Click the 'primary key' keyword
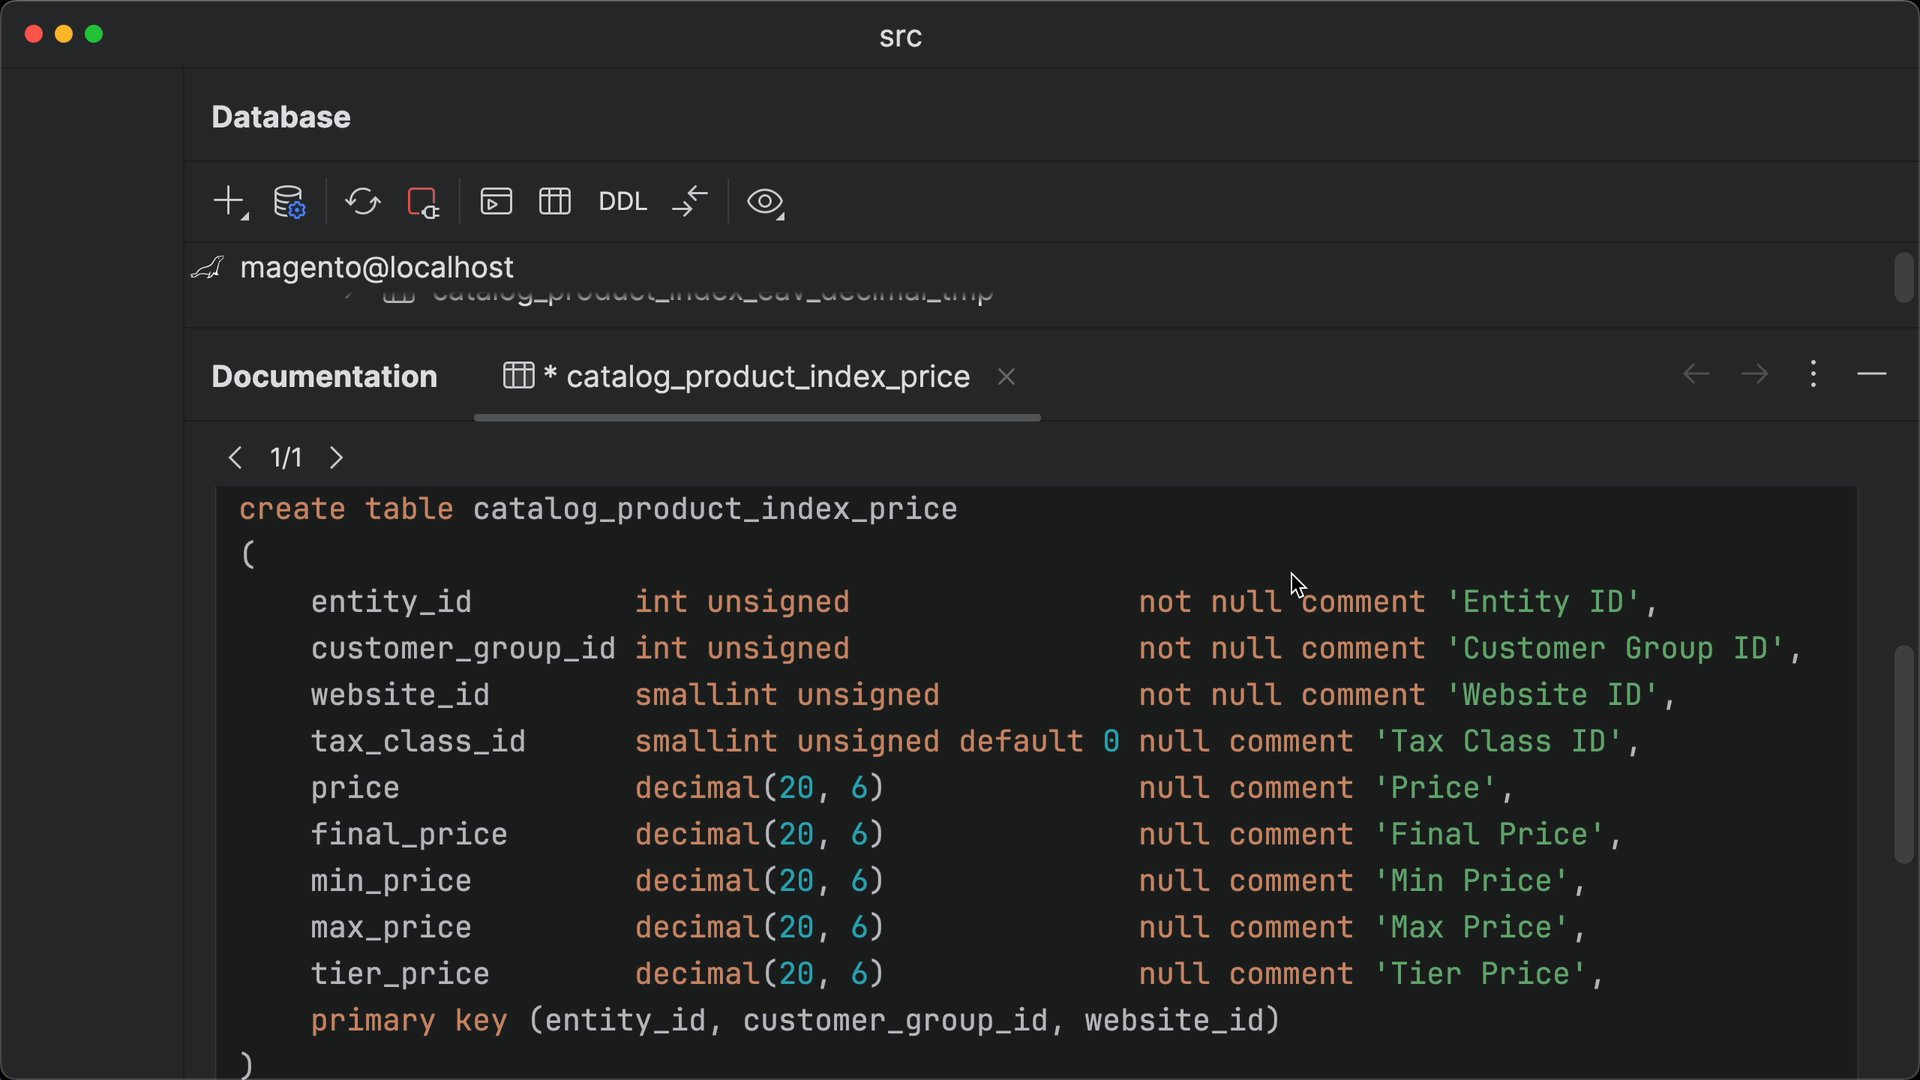 (x=409, y=1021)
